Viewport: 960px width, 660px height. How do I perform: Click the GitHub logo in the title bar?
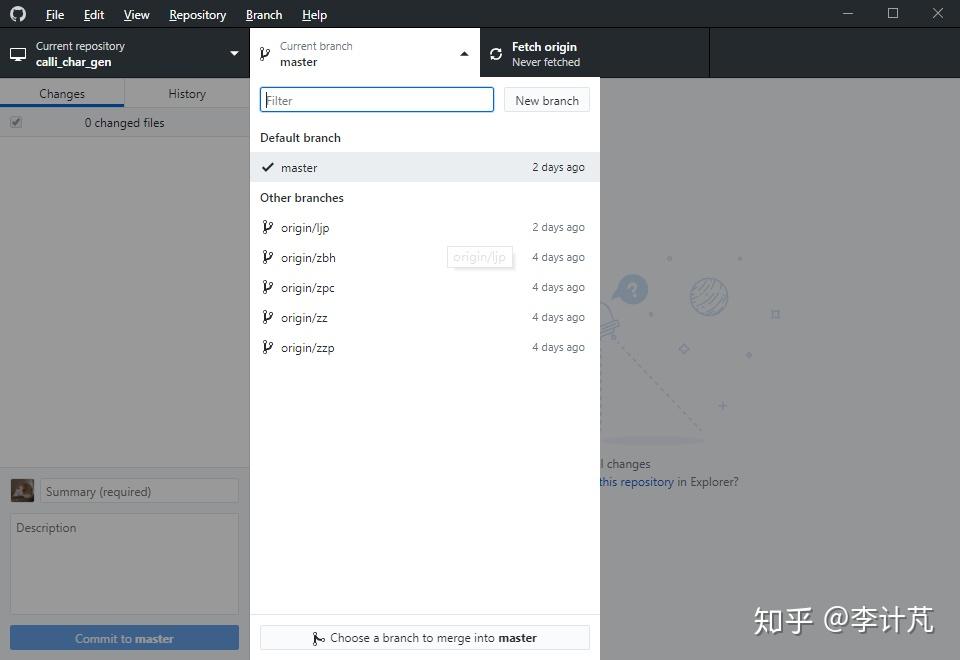pyautogui.click(x=17, y=14)
